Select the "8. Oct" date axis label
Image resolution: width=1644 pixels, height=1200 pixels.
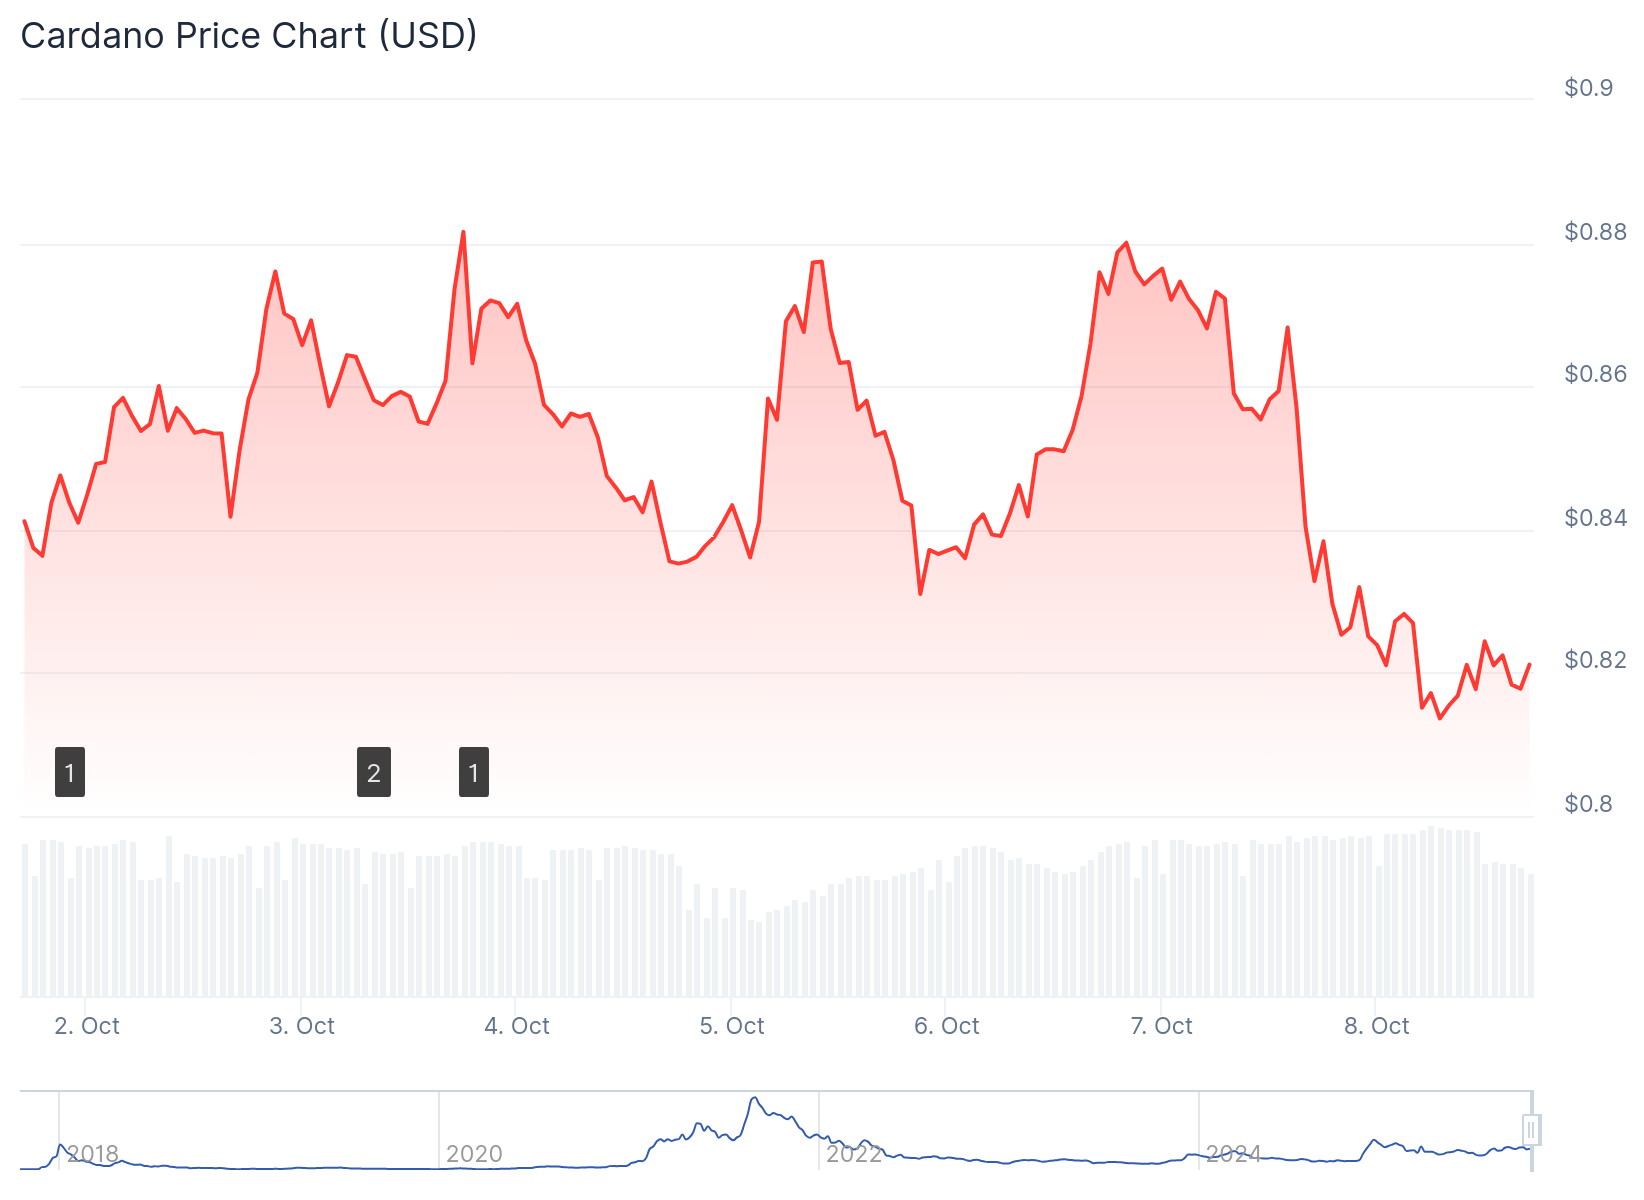pyautogui.click(x=1377, y=1026)
